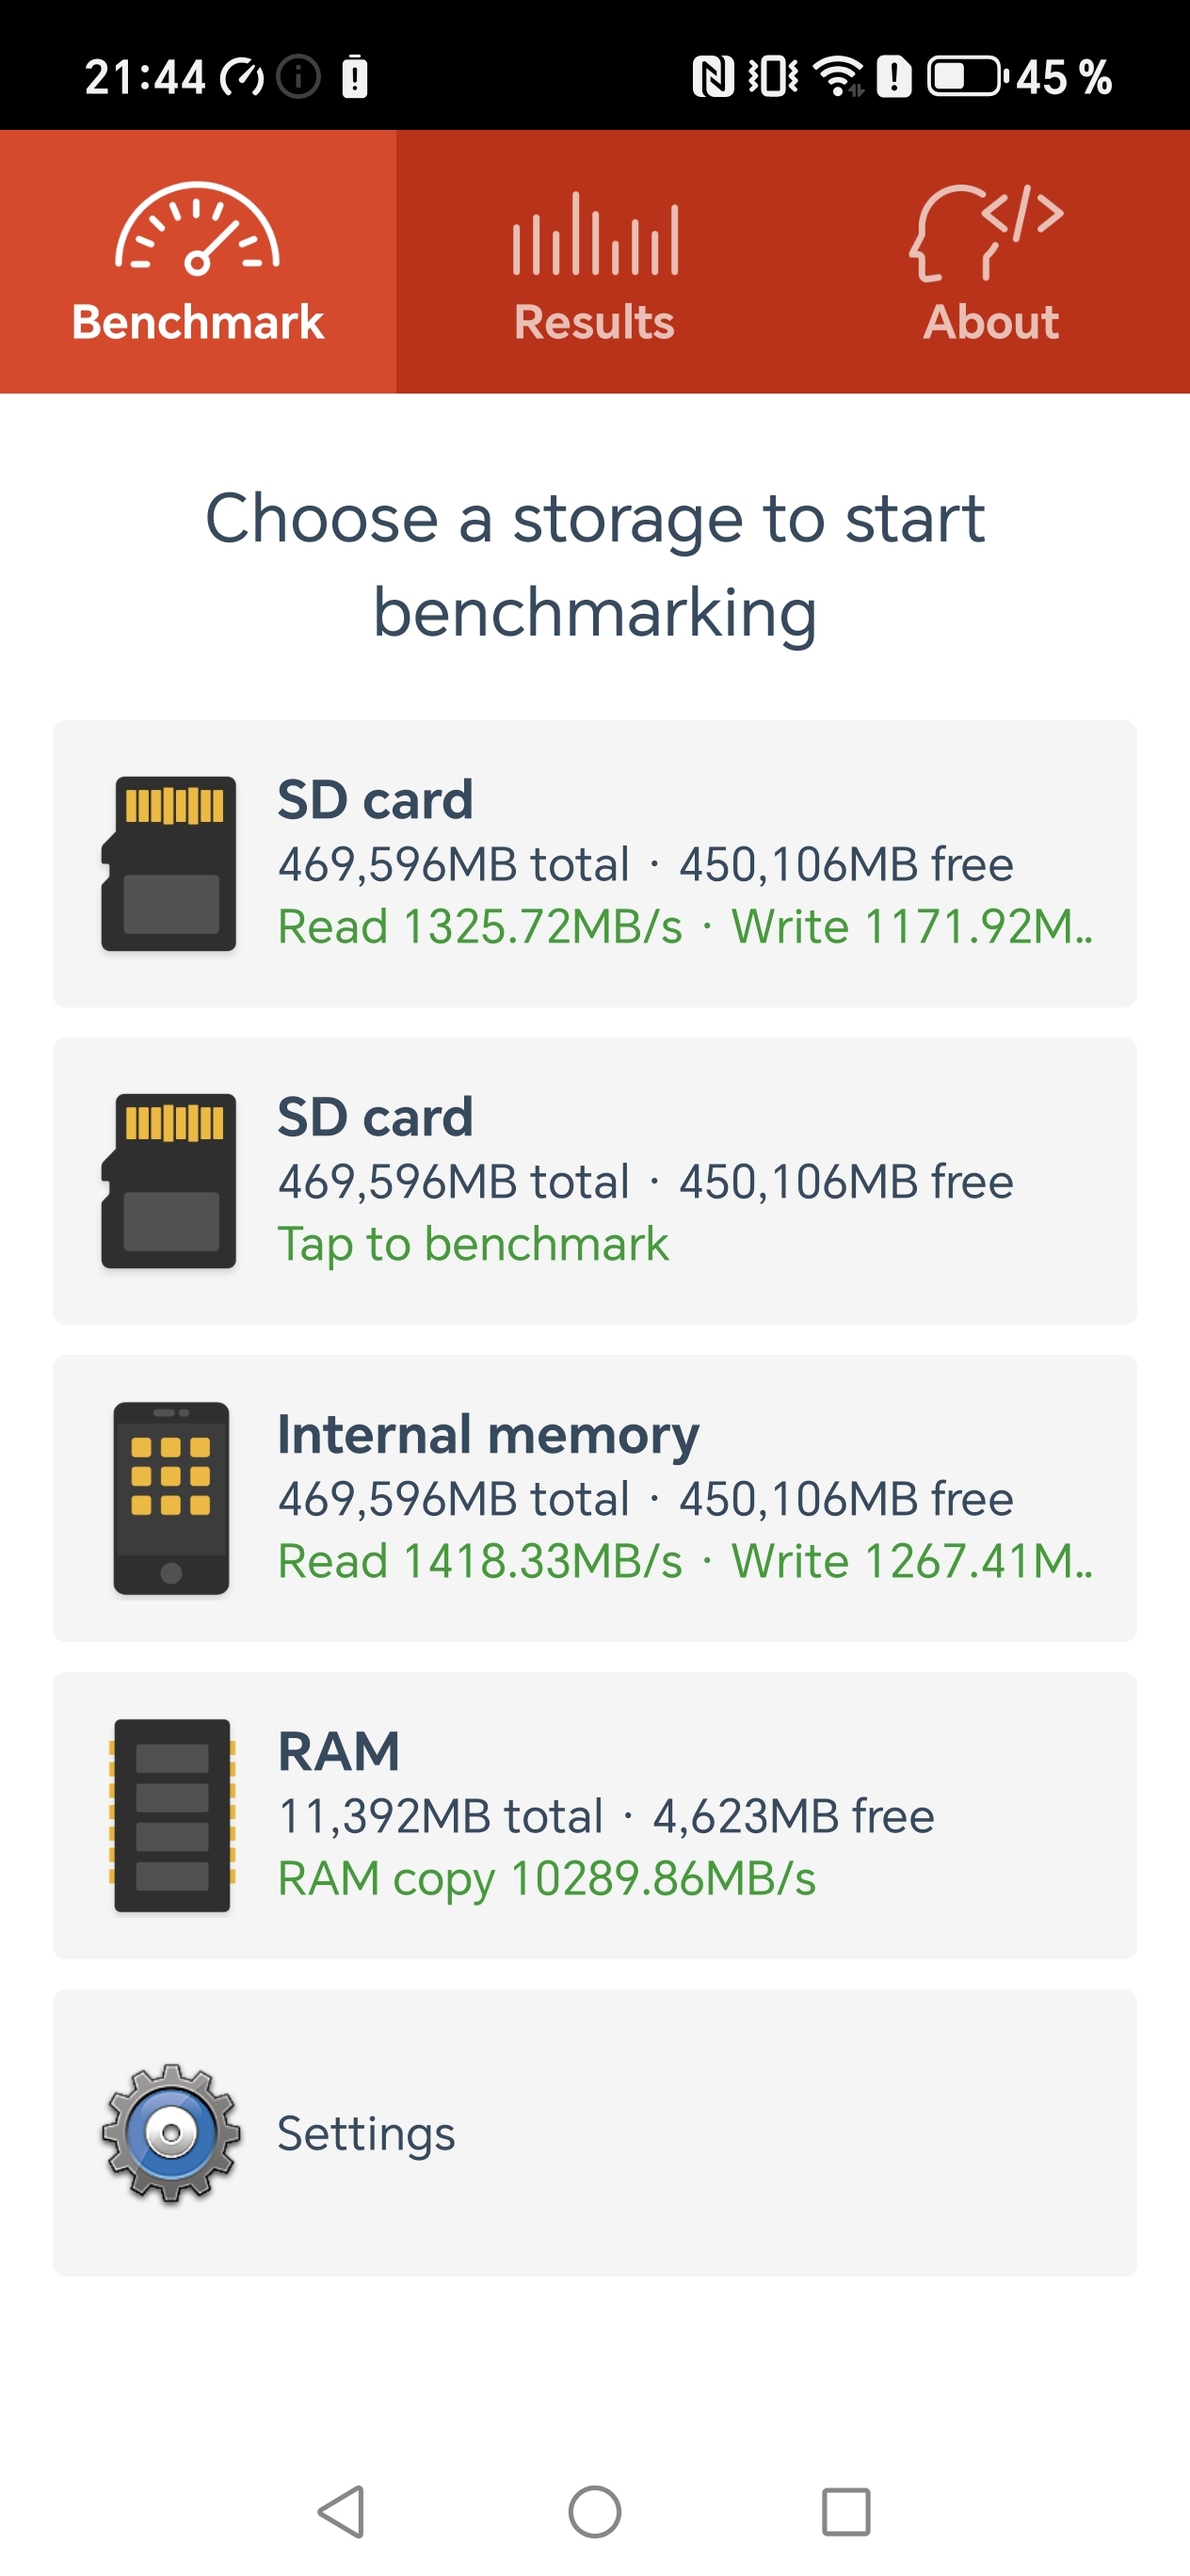Open the About tab
The image size is (1190, 2576).
[x=990, y=320]
